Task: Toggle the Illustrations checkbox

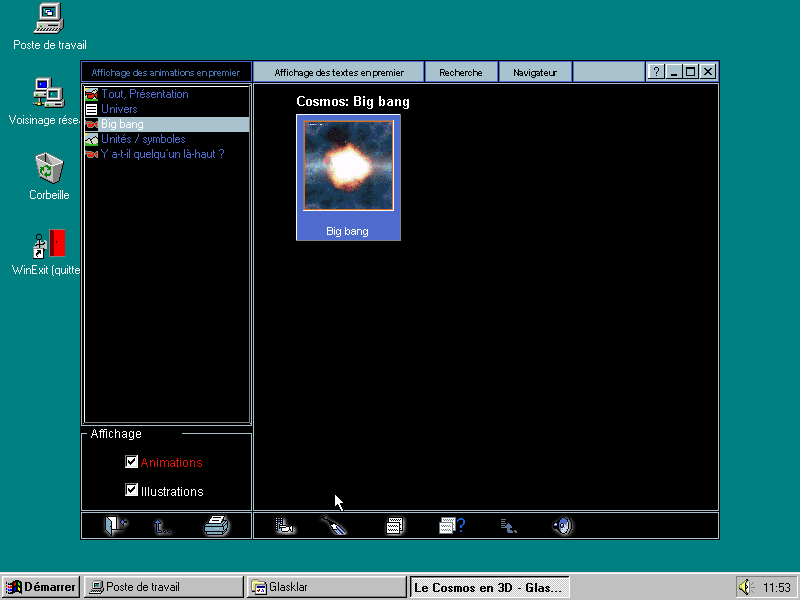Action: 131,490
